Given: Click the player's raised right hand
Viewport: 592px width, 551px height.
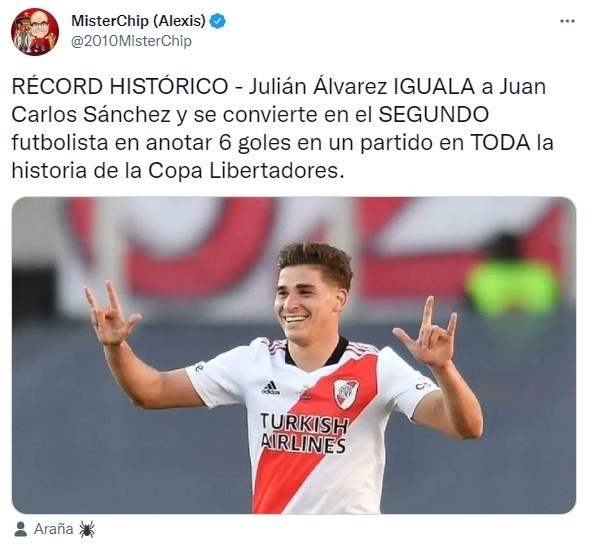Looking at the screenshot, I should pyautogui.click(x=109, y=313).
